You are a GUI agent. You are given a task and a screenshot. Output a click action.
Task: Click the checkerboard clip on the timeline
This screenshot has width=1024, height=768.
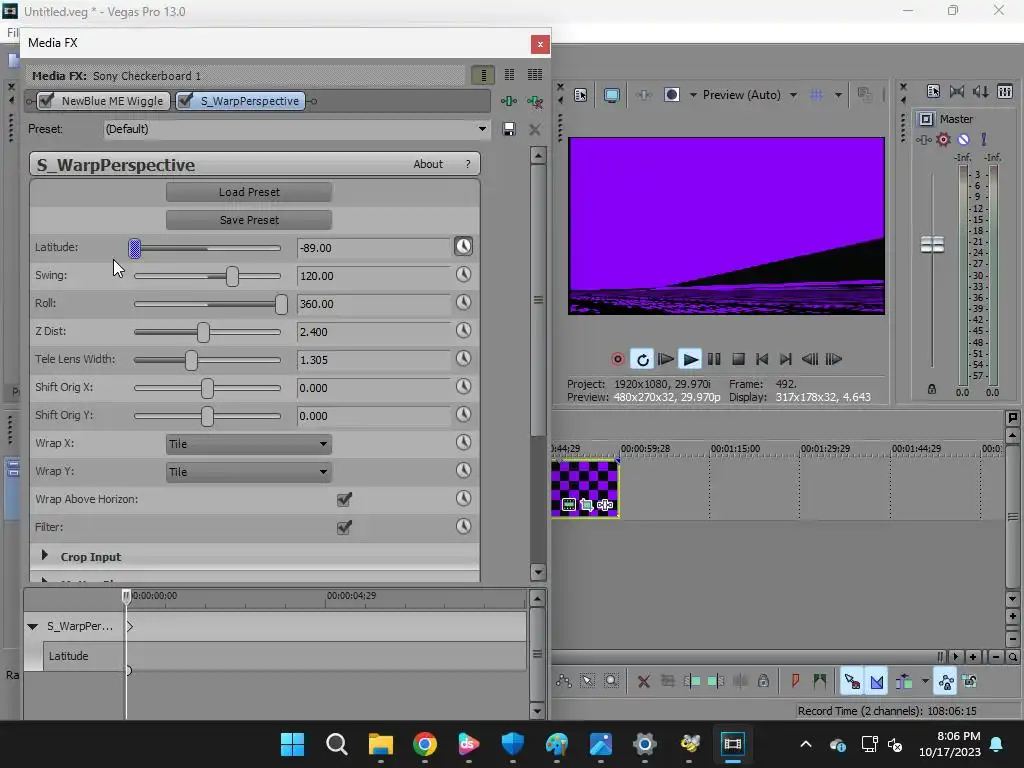(x=584, y=488)
